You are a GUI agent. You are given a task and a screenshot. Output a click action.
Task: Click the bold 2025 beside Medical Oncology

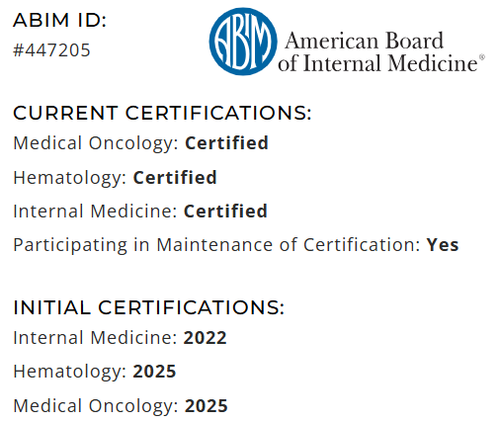[x=206, y=406]
